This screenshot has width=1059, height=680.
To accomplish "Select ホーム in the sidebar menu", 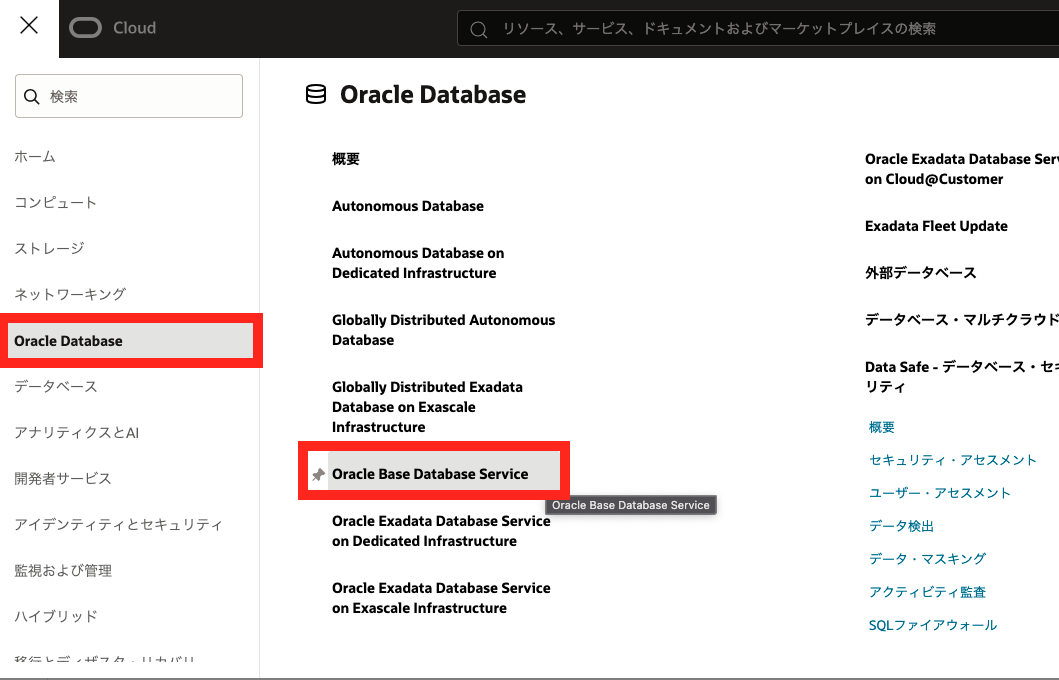I will pyautogui.click(x=35, y=157).
